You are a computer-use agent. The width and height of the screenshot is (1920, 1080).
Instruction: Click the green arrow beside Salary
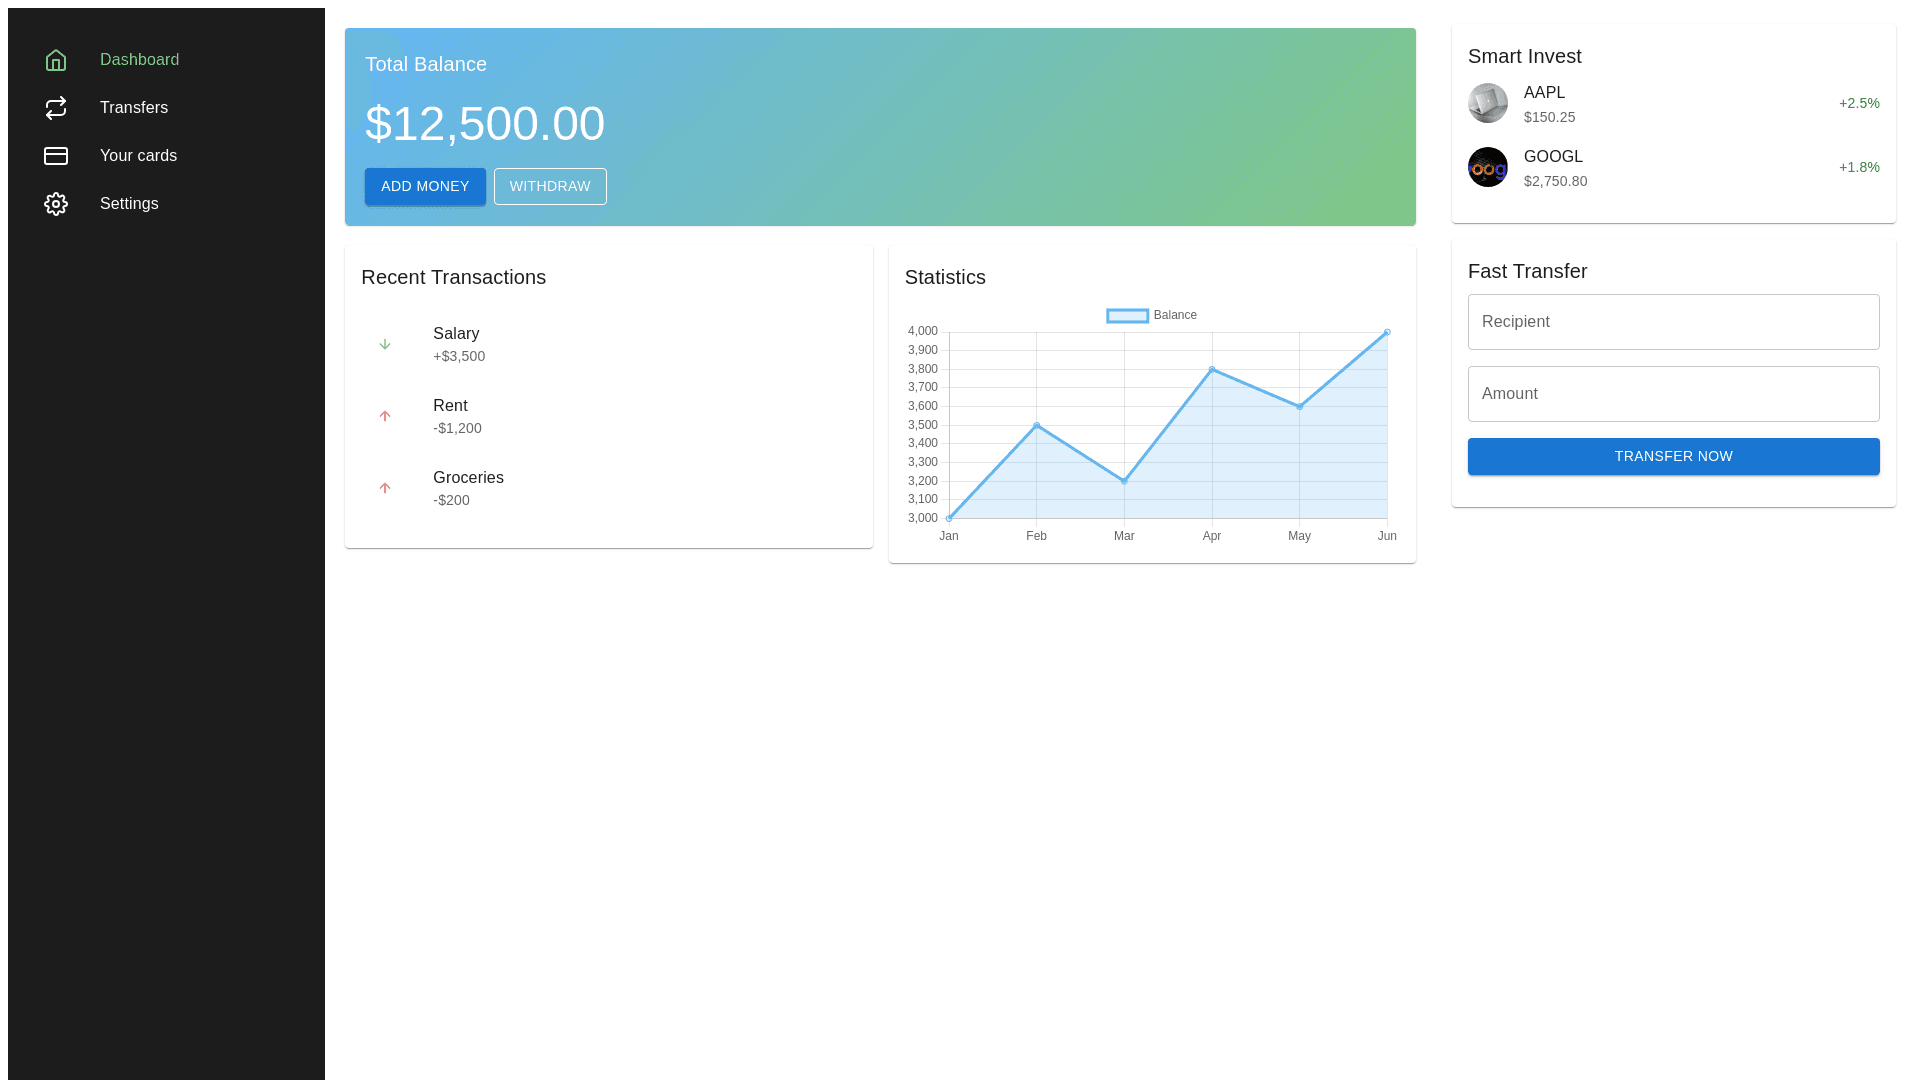coord(385,344)
